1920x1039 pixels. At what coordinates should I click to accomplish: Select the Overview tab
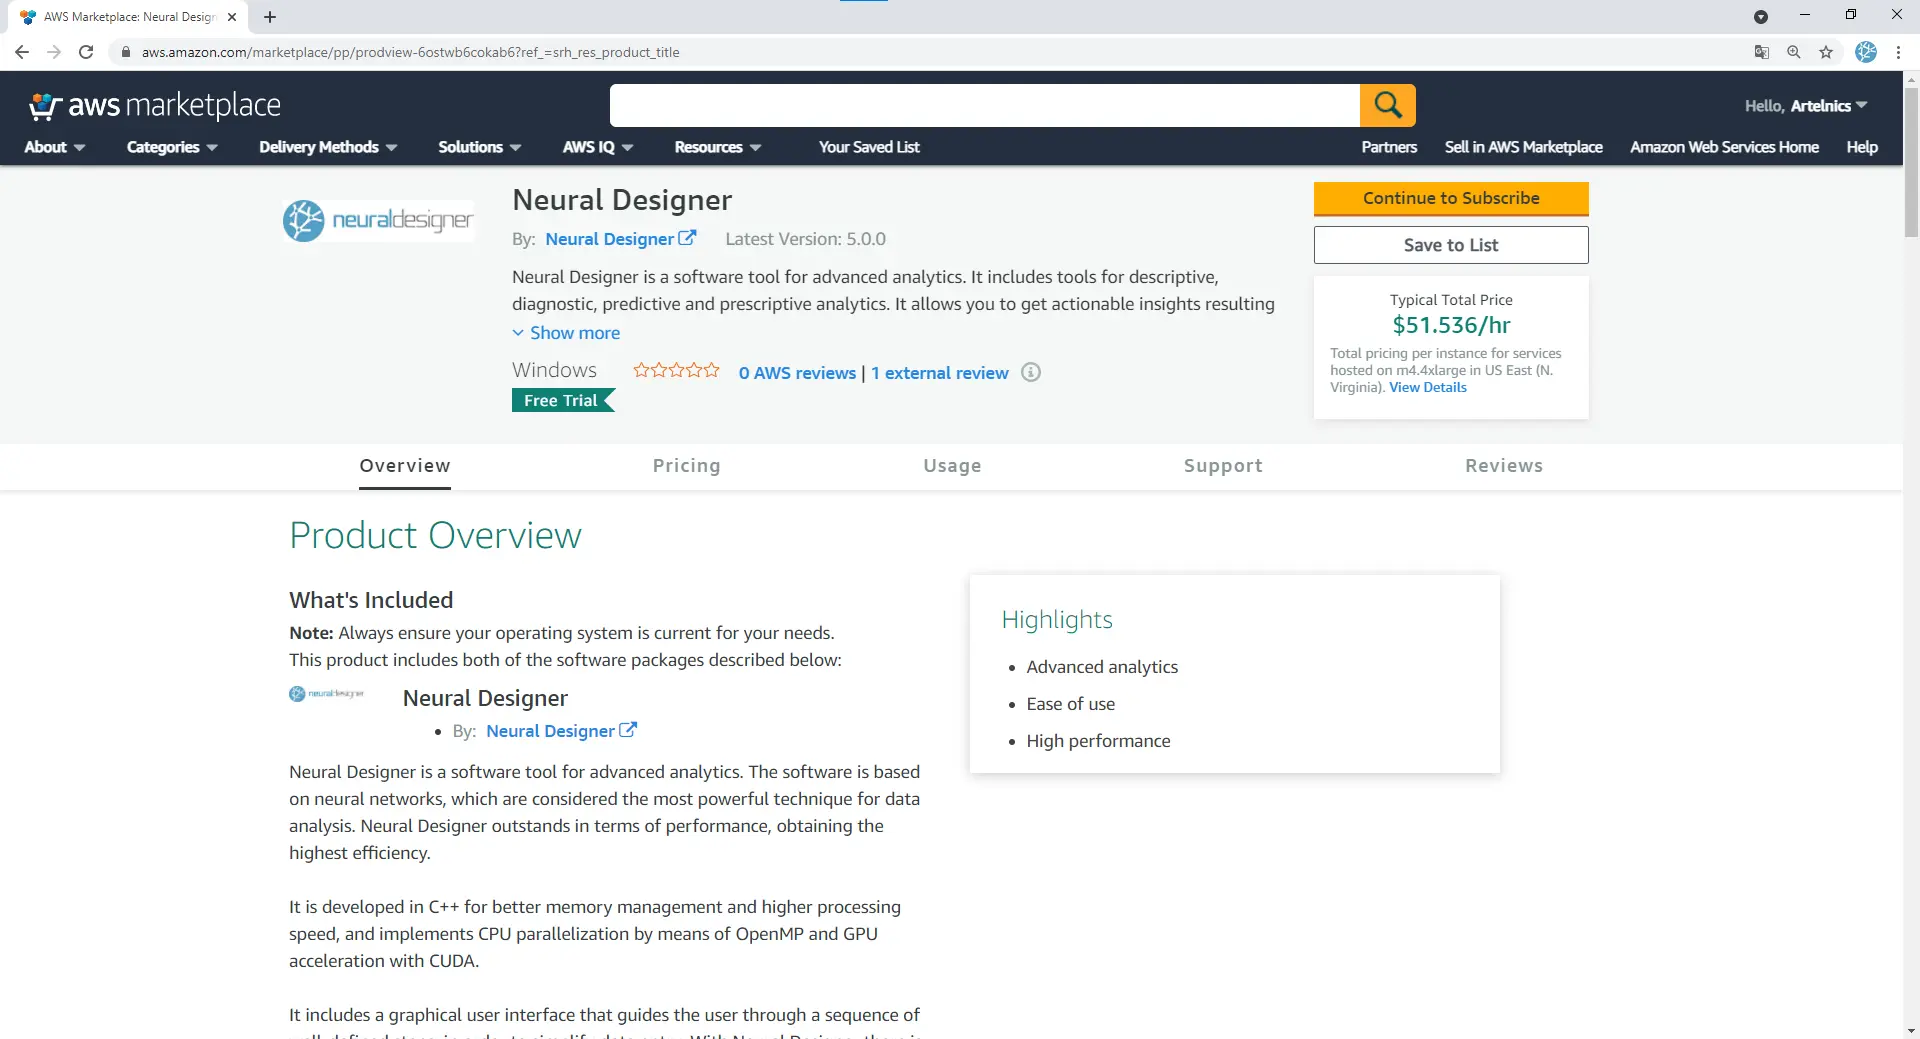(x=405, y=466)
